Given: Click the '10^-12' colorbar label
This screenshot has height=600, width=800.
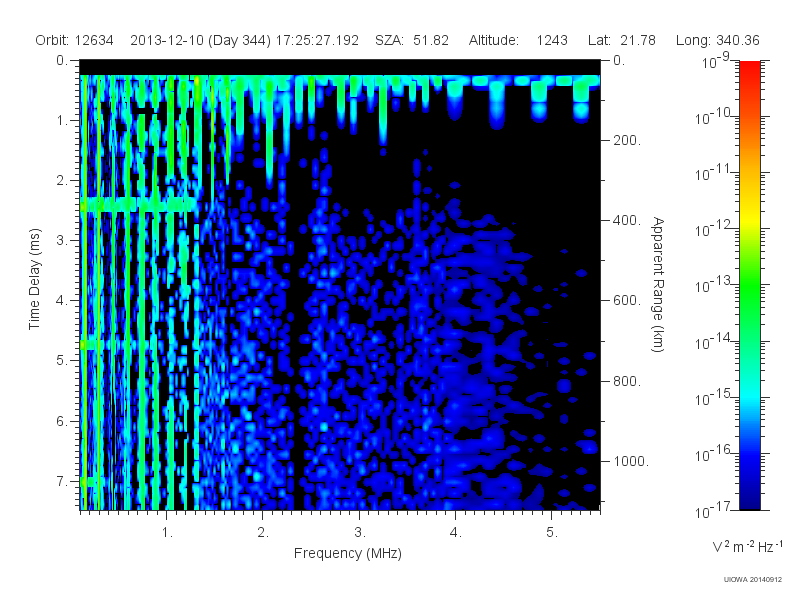Looking at the screenshot, I should coord(713,229).
